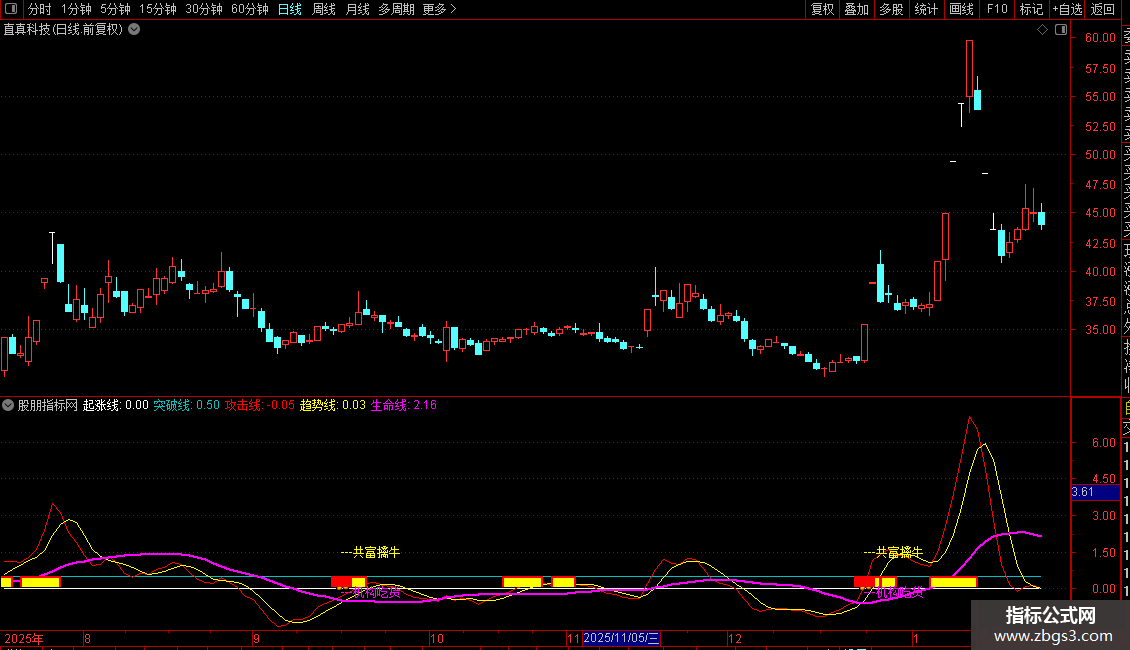Switch to the 分时 intraday view
1130x650 pixels.
point(39,9)
